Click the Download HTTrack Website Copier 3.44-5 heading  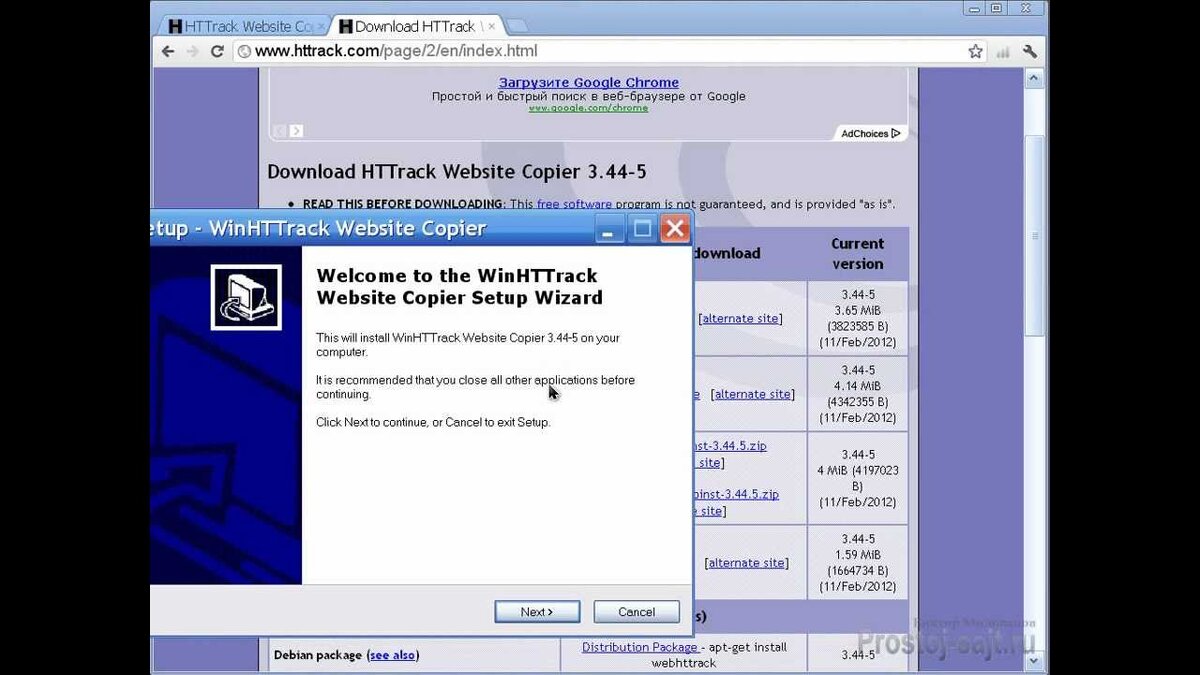[x=457, y=172]
